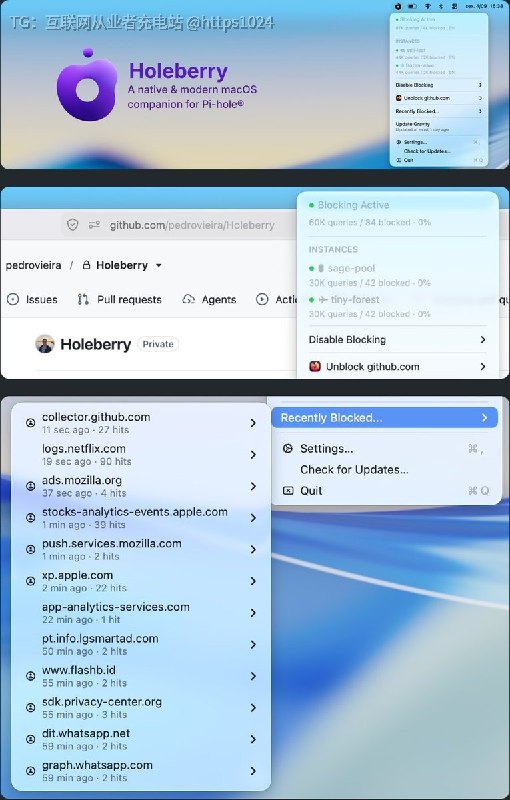
Task: Click the client icon beside push.services.mozilla.com
Action: pyautogui.click(x=31, y=549)
